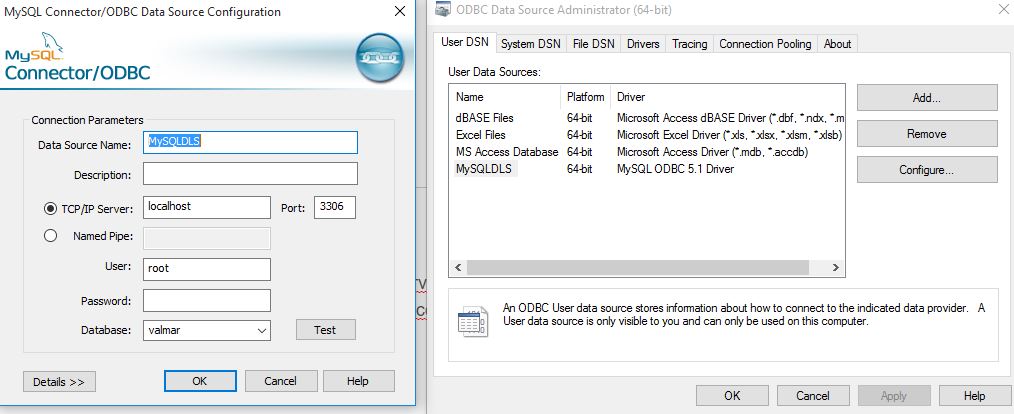Open the Drivers tab

click(x=643, y=44)
